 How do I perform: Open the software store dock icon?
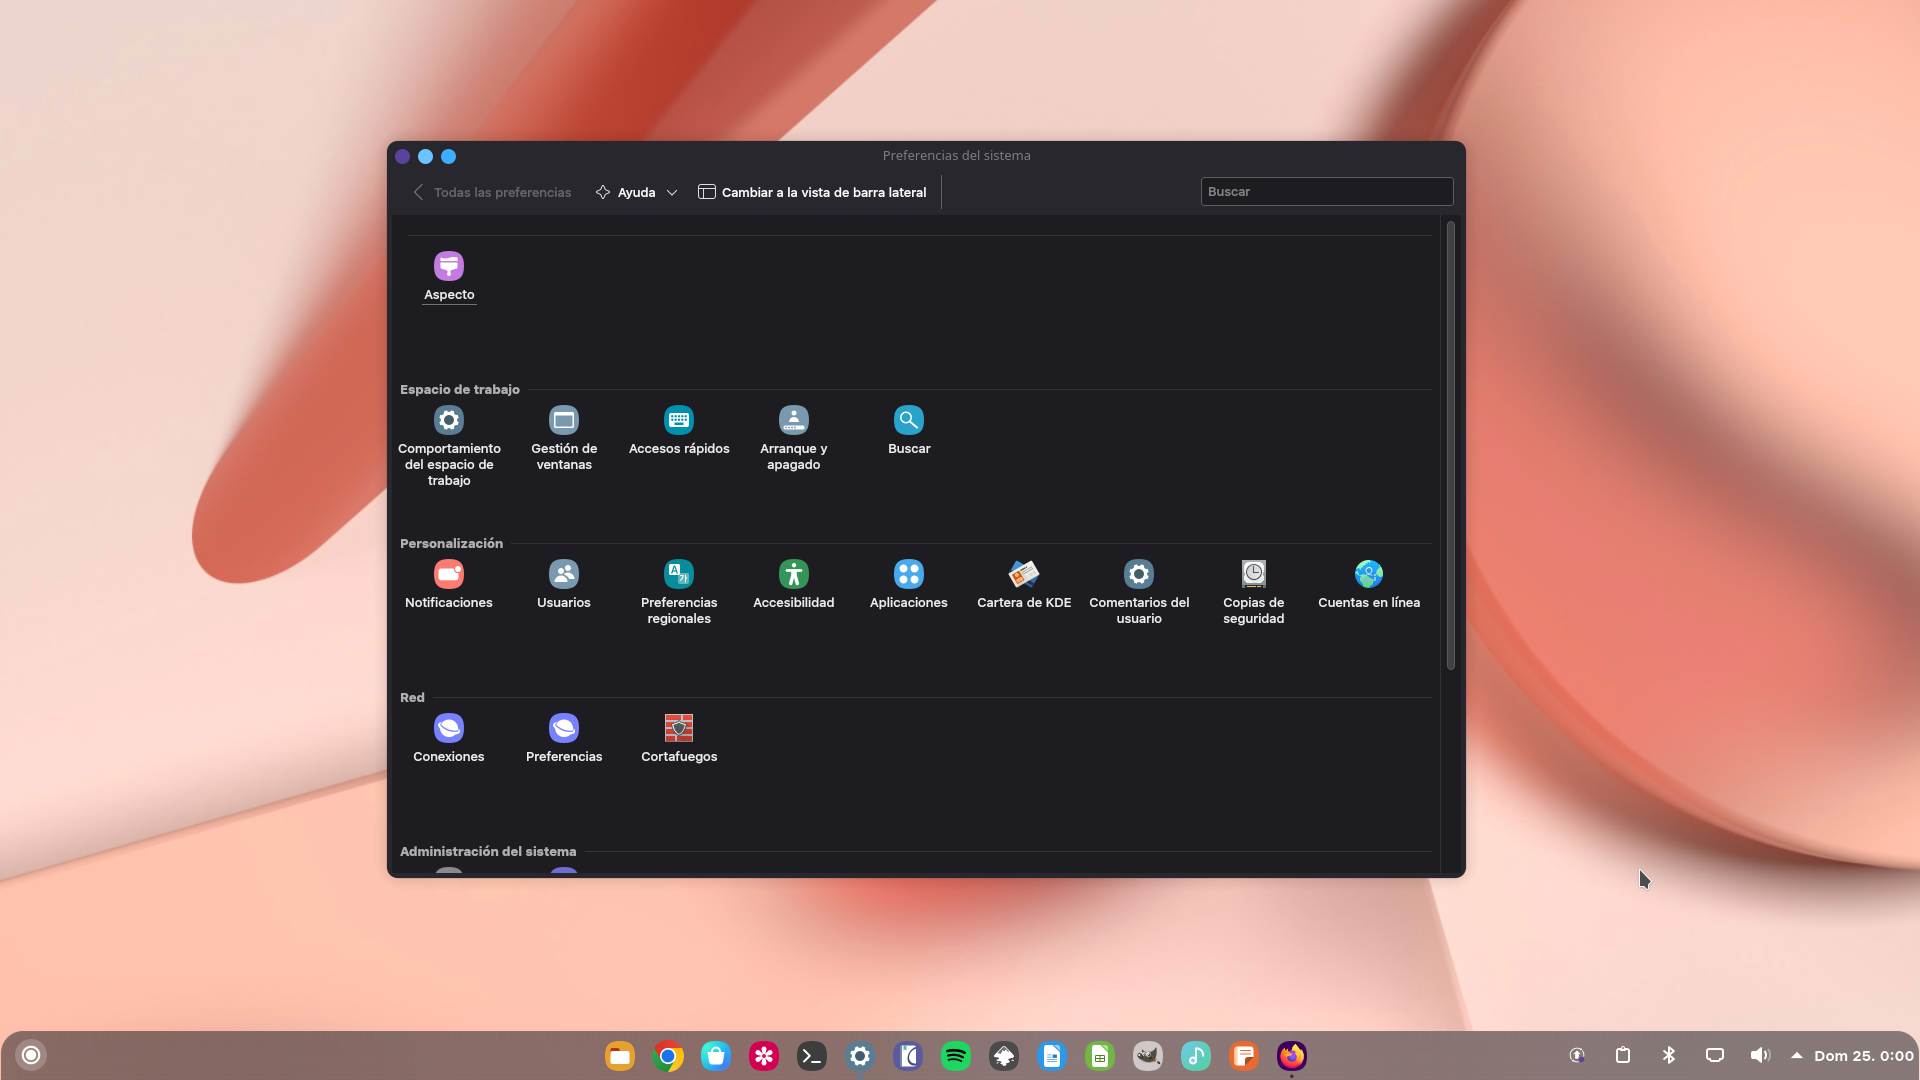tap(716, 1056)
